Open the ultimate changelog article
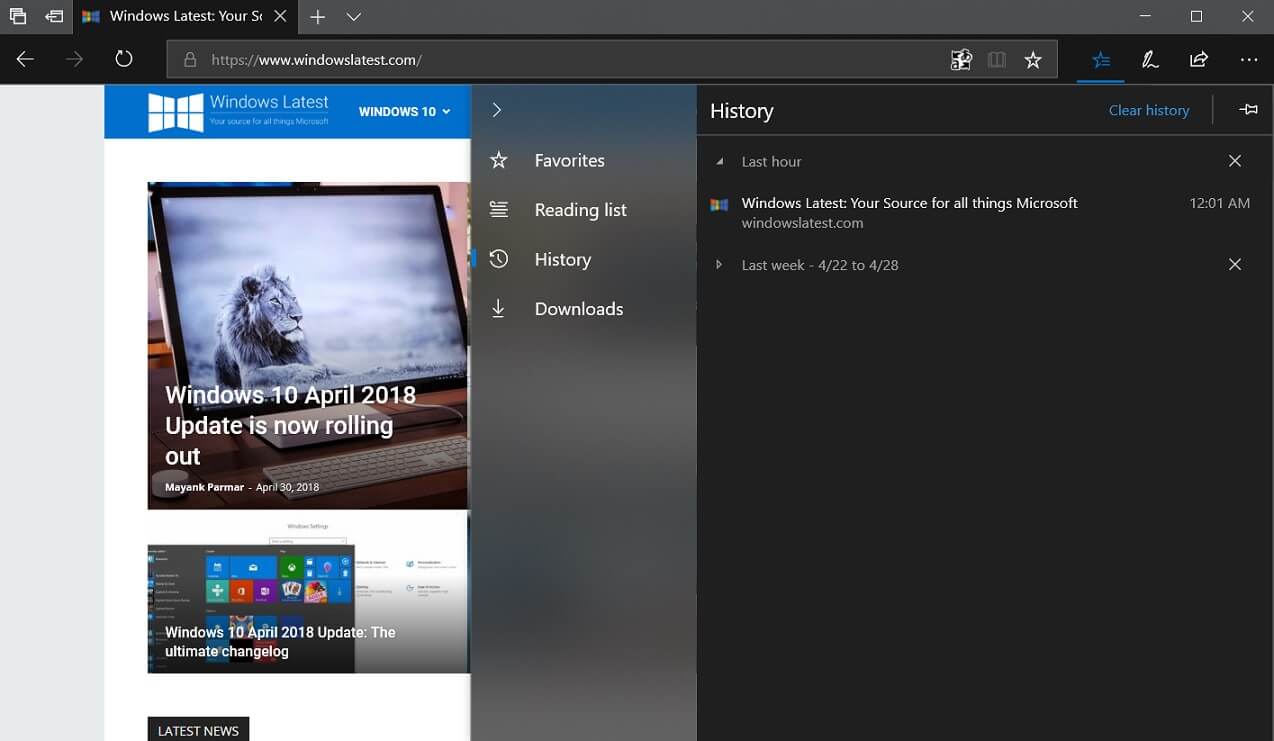The height and width of the screenshot is (741, 1274). point(280,642)
